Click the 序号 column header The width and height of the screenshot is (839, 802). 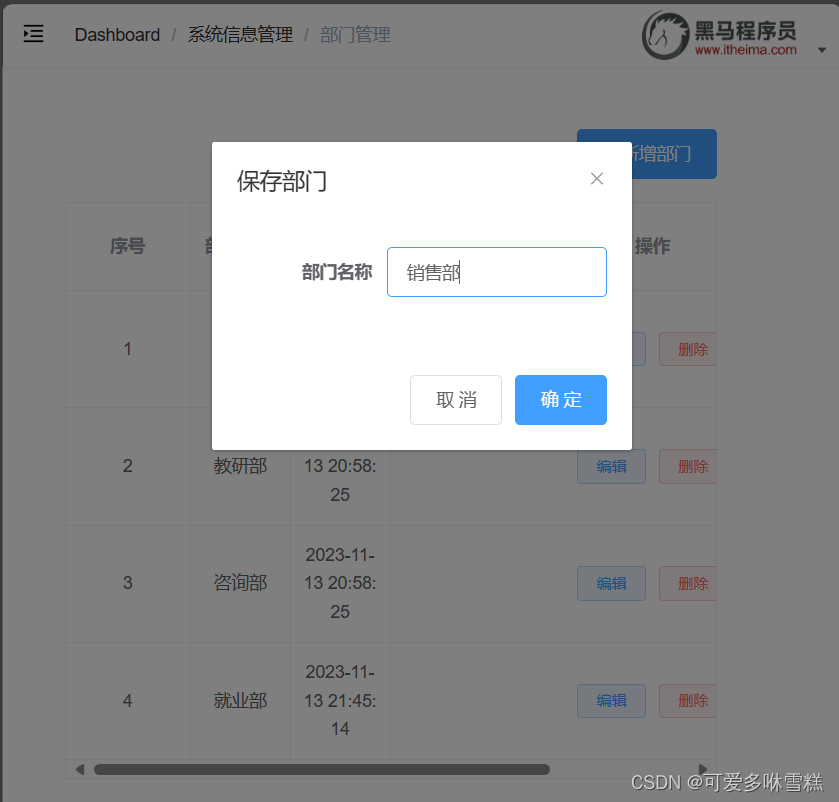127,246
